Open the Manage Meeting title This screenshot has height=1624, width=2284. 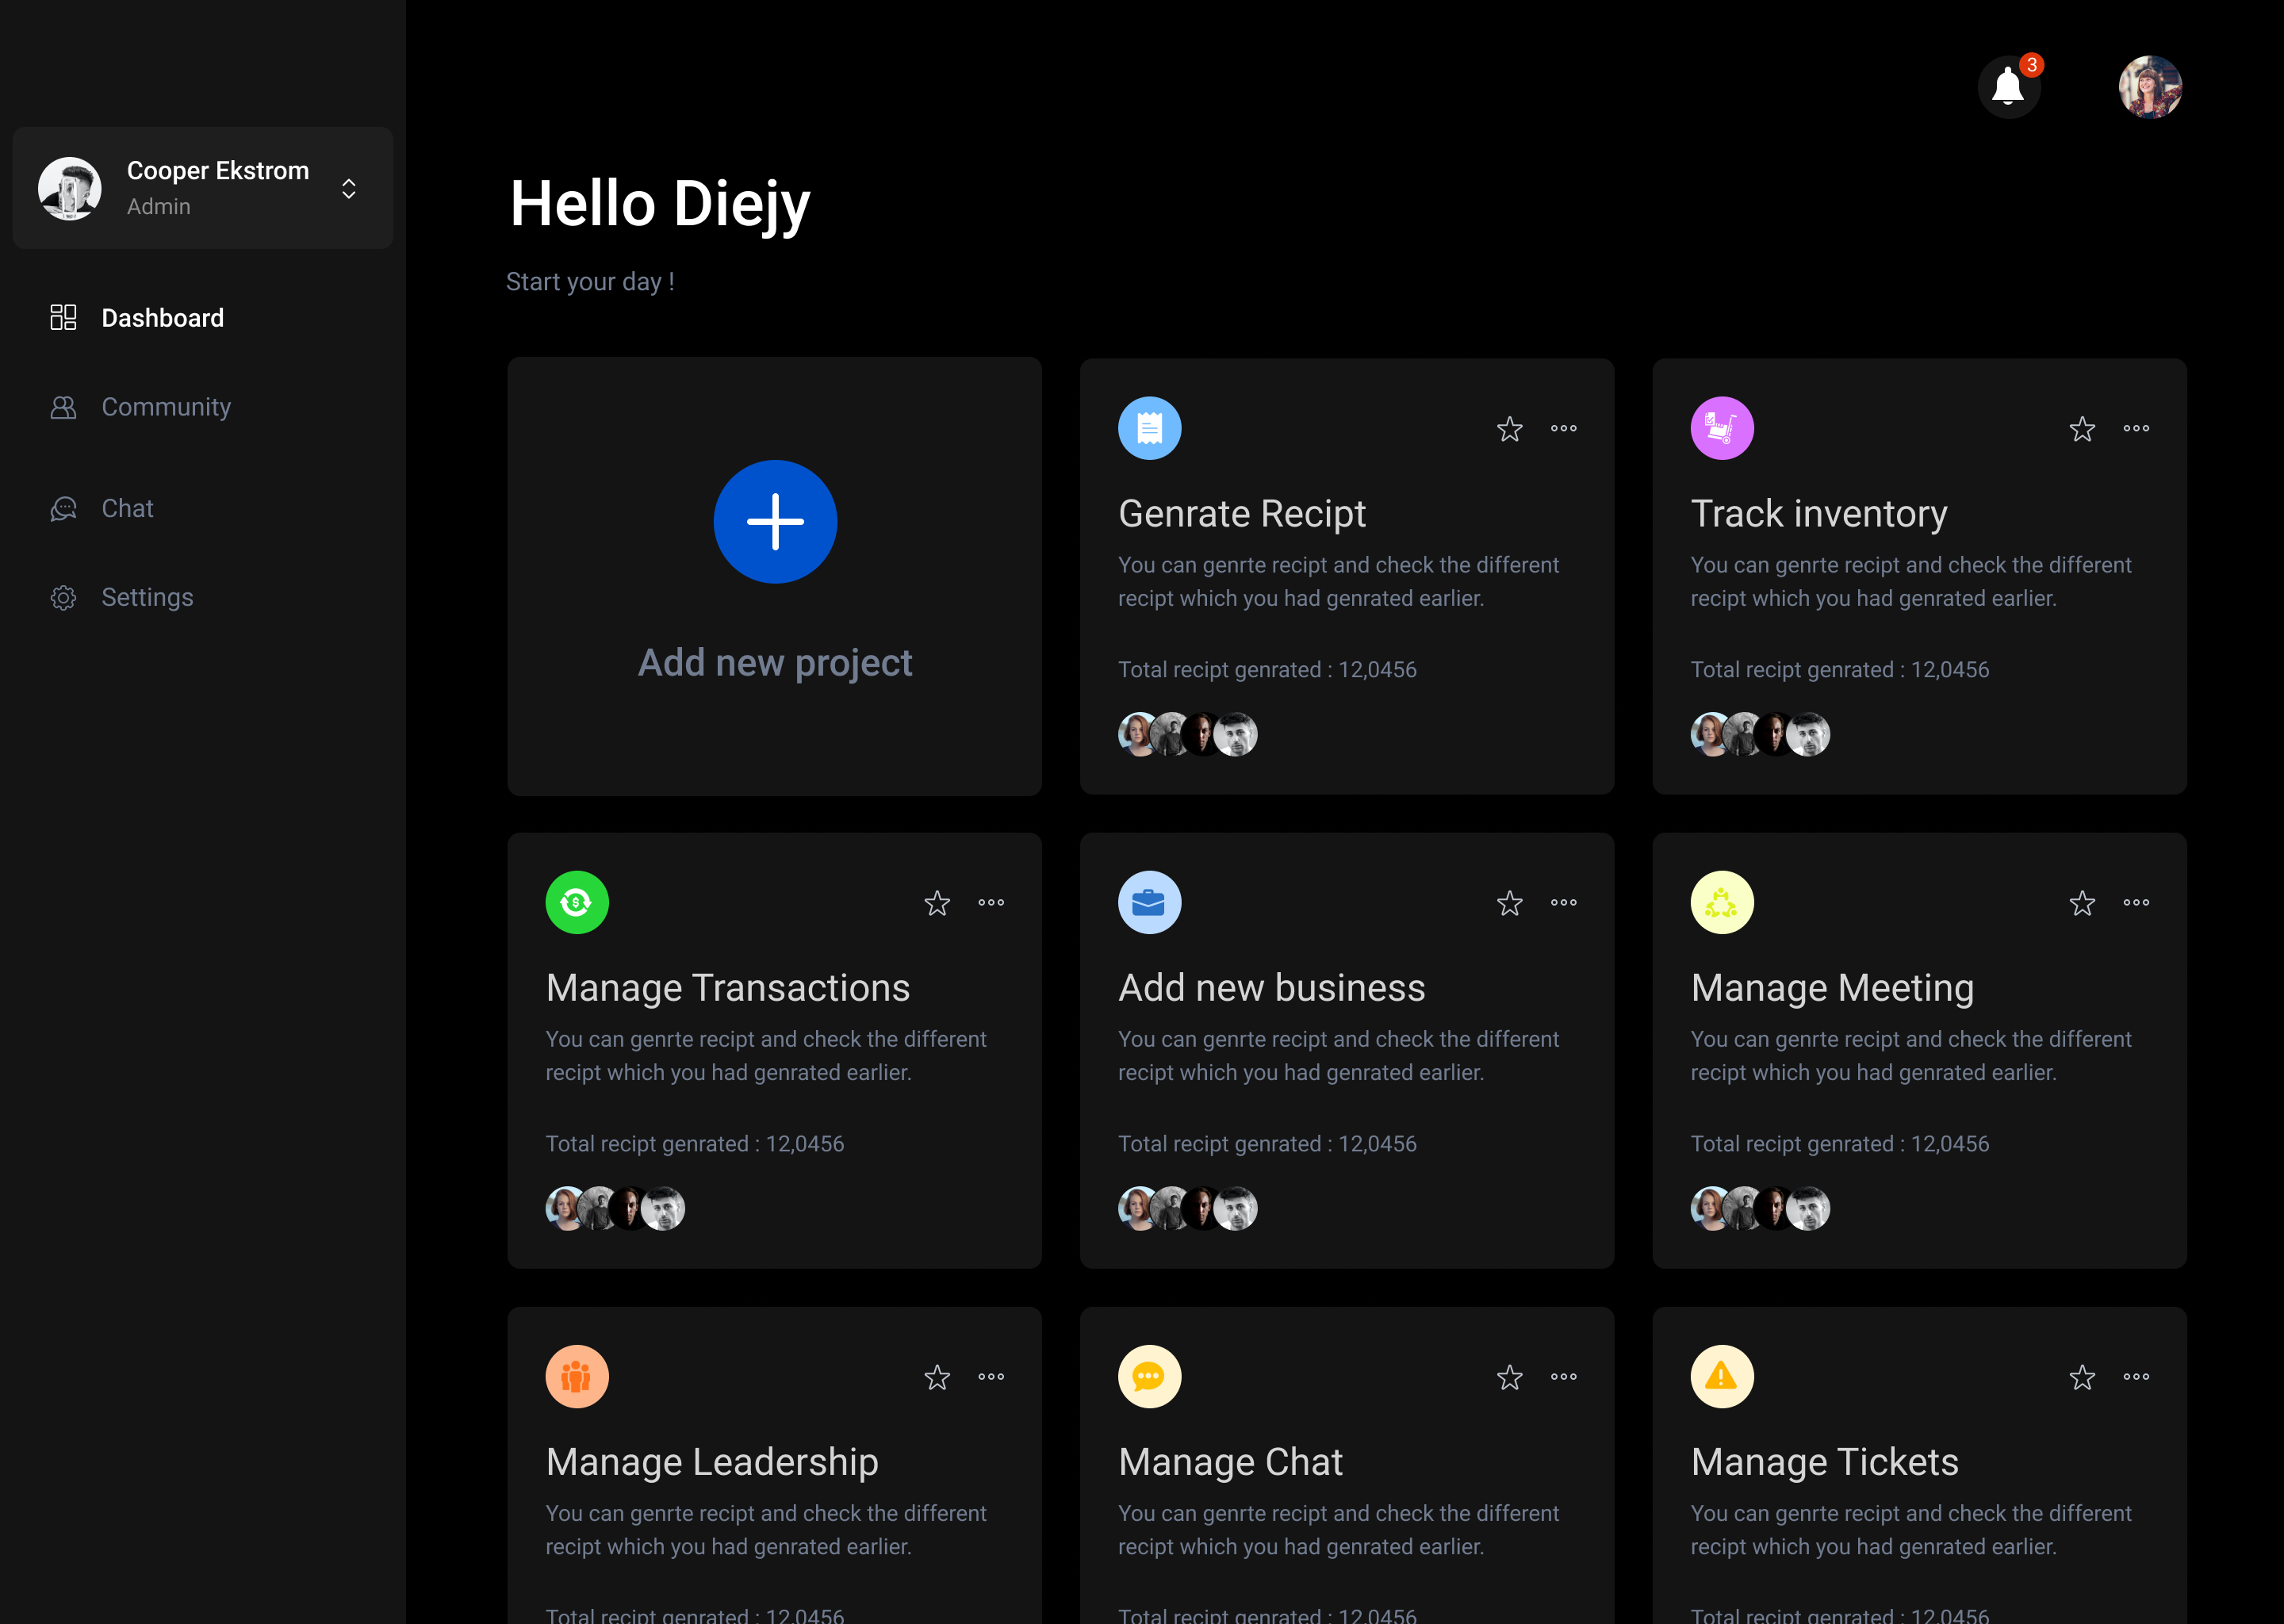(x=1832, y=988)
